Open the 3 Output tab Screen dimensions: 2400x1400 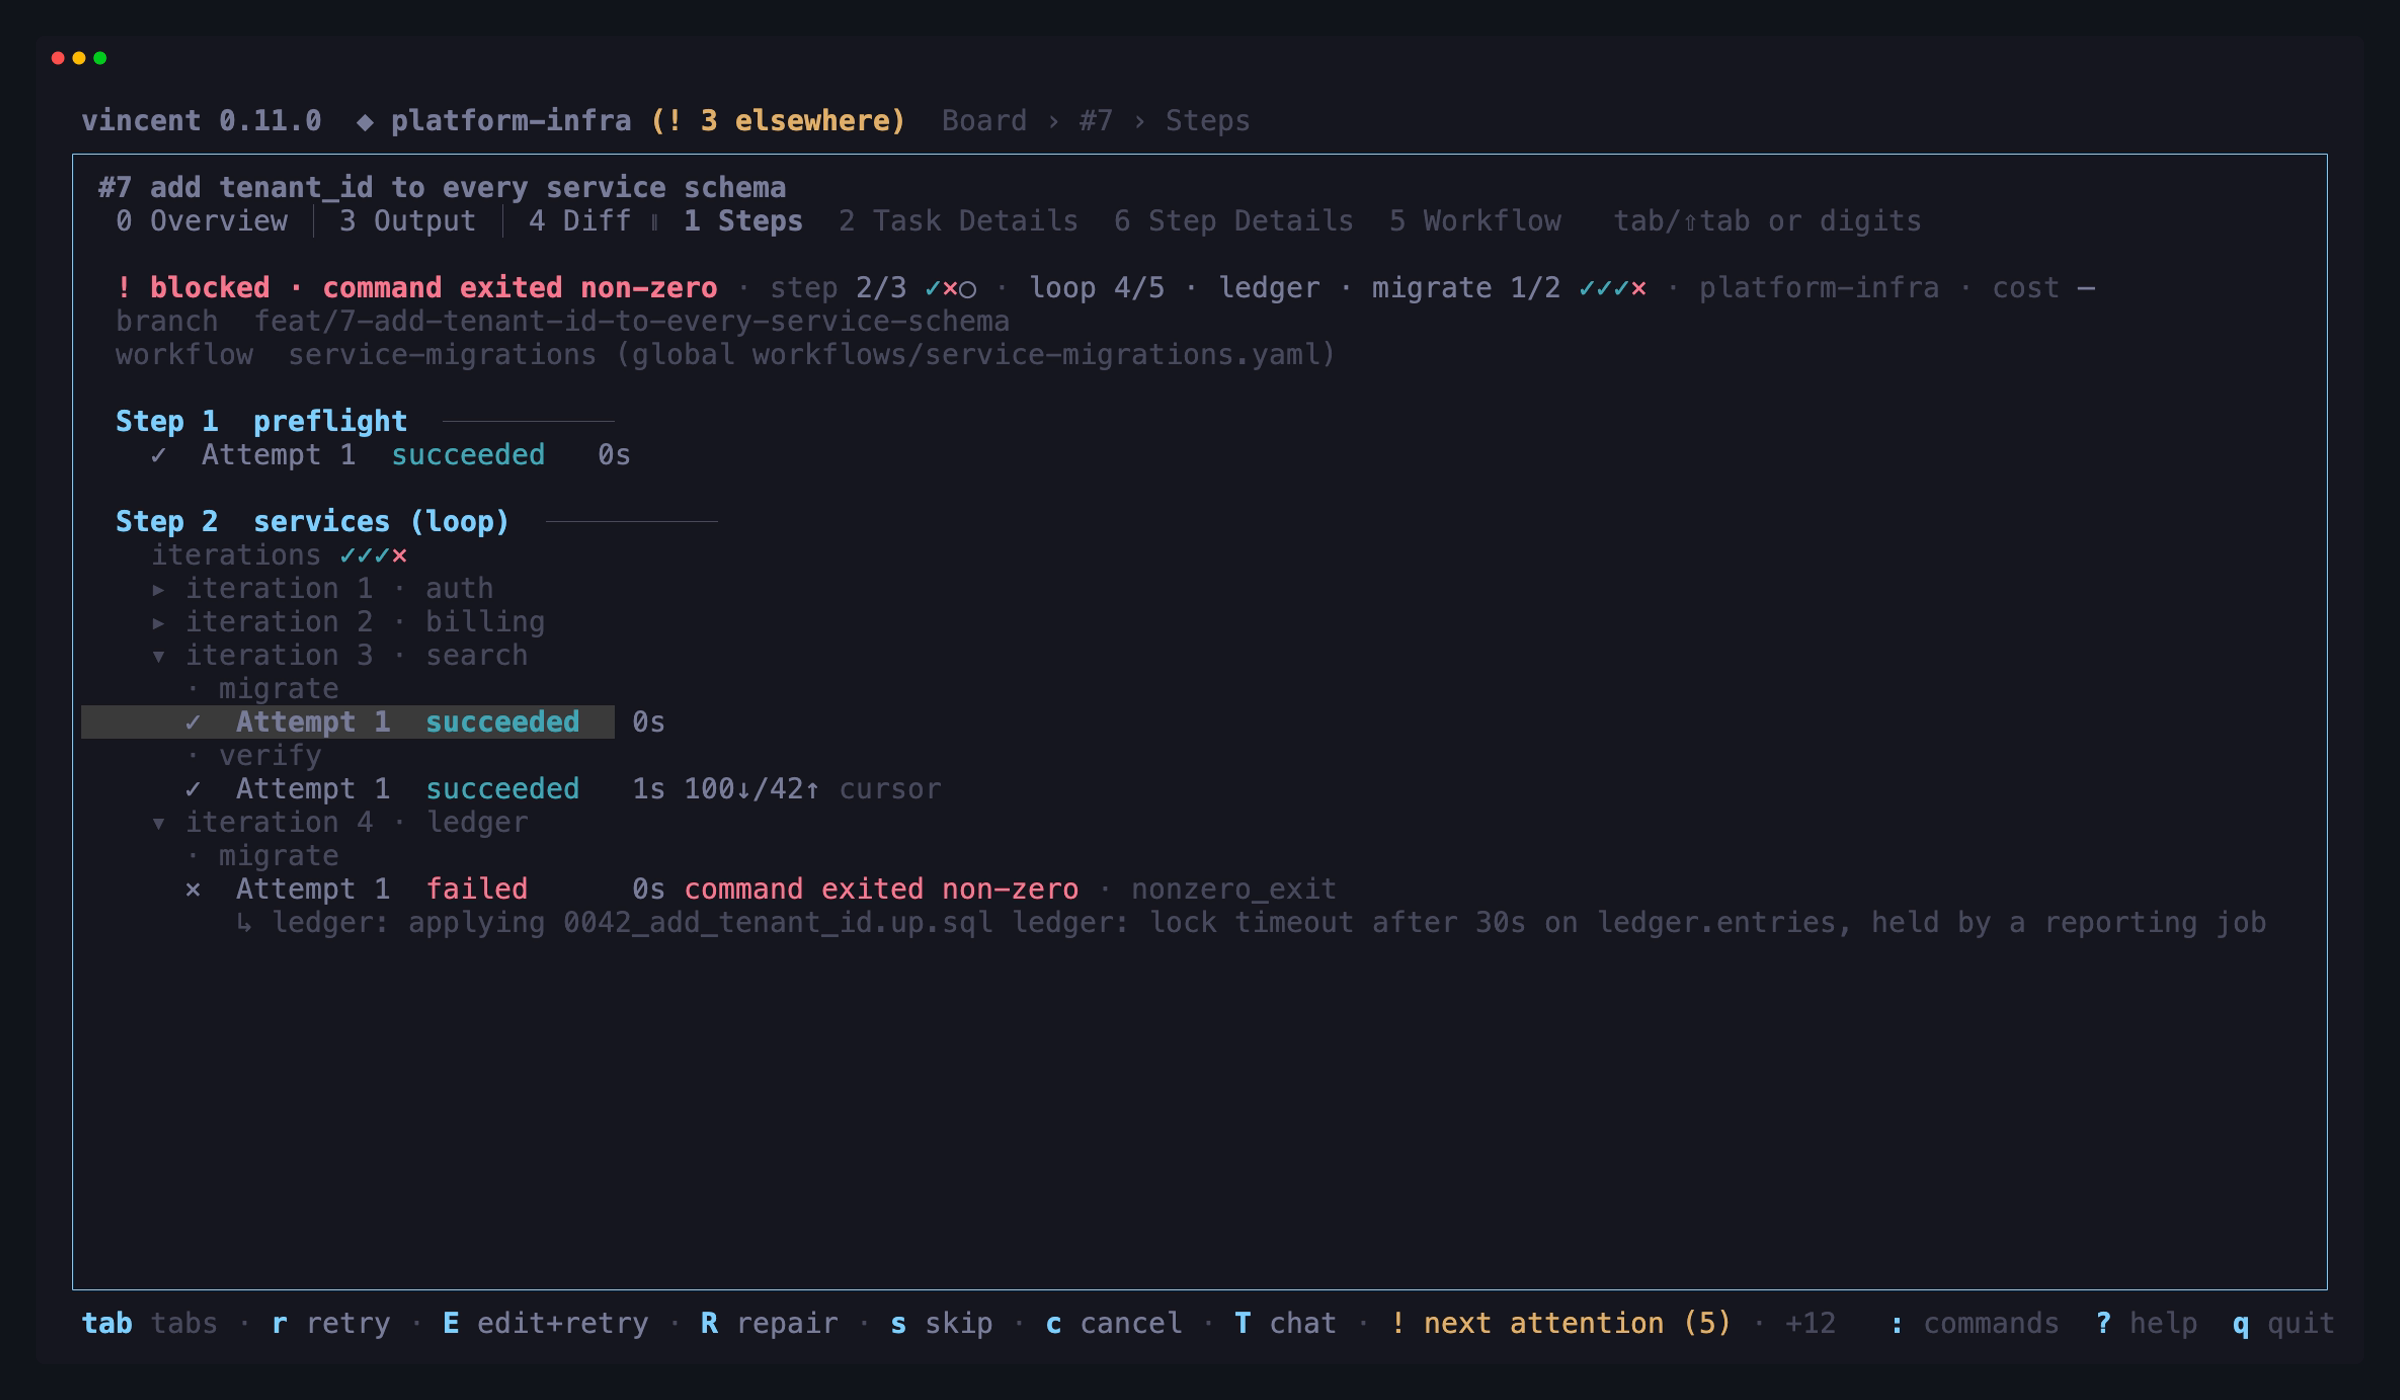tap(407, 221)
